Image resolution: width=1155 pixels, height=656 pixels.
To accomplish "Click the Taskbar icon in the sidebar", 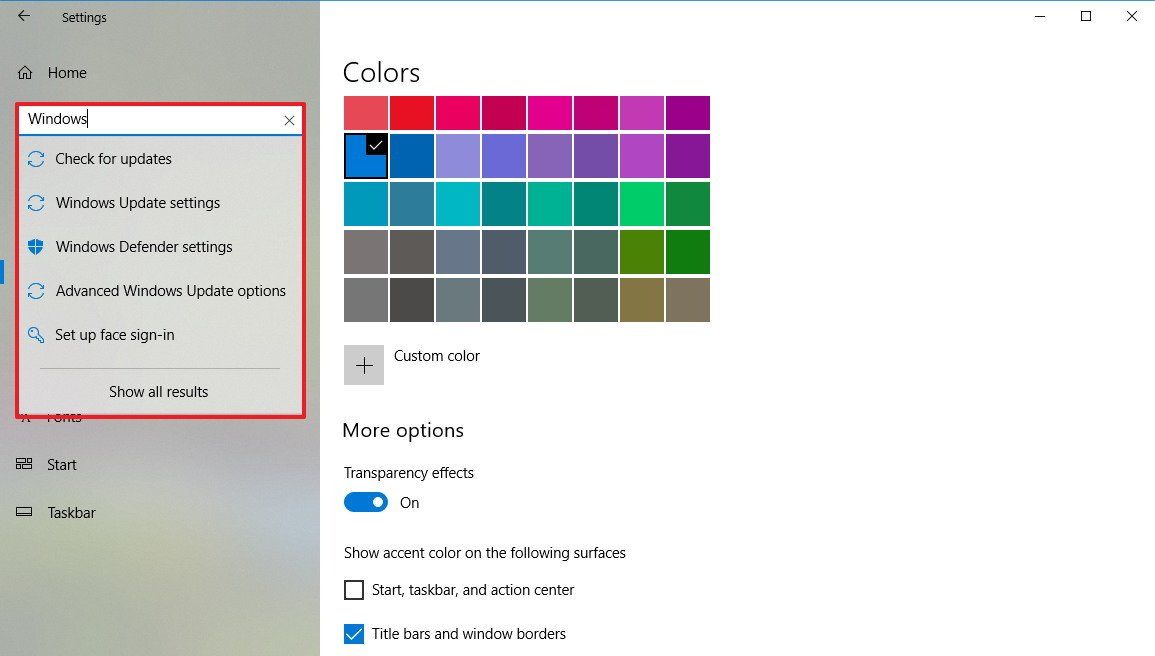I will tap(24, 512).
